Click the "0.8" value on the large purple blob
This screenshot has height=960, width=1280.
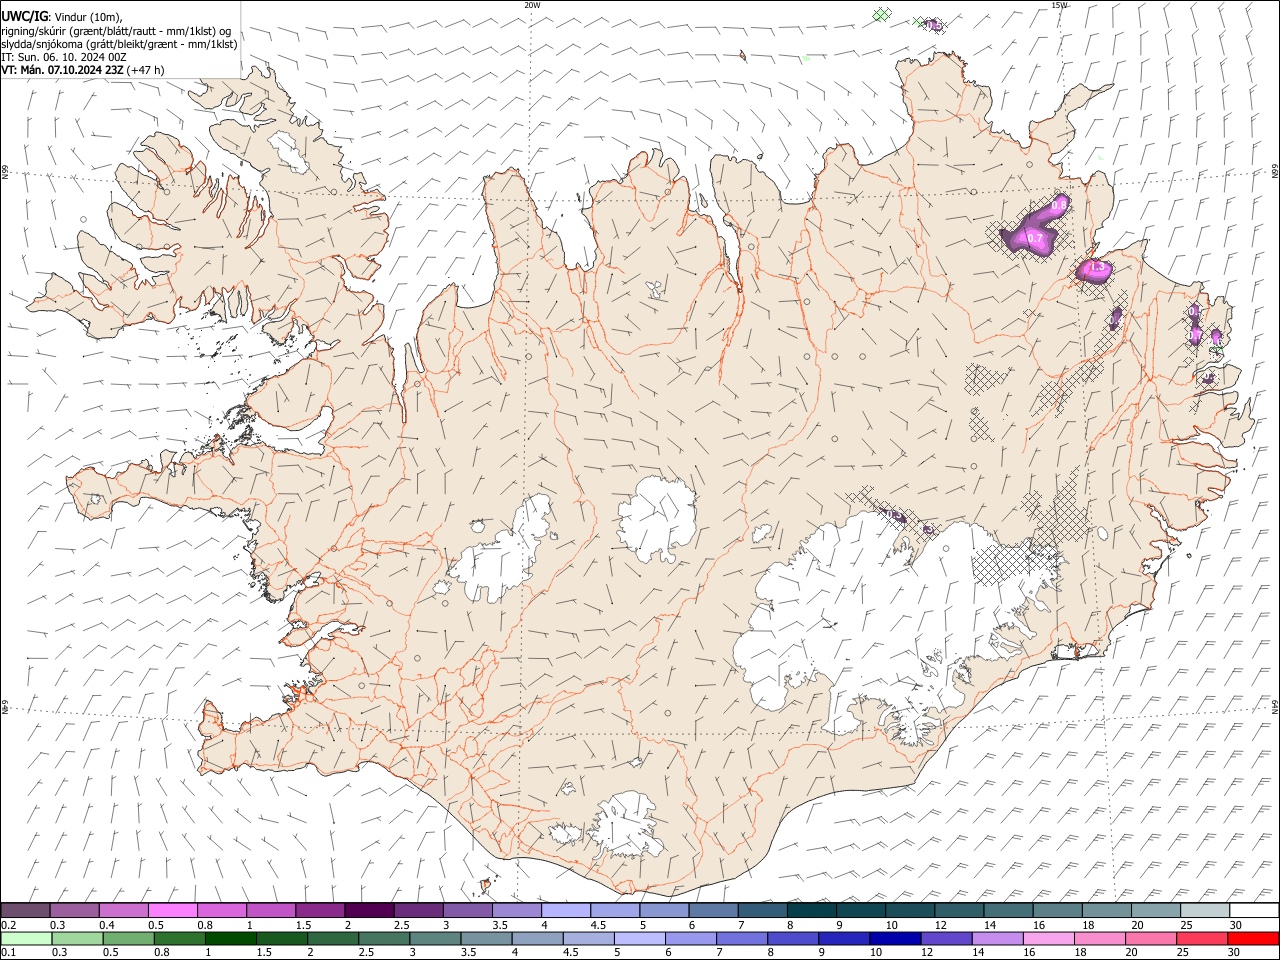[x=1059, y=204]
